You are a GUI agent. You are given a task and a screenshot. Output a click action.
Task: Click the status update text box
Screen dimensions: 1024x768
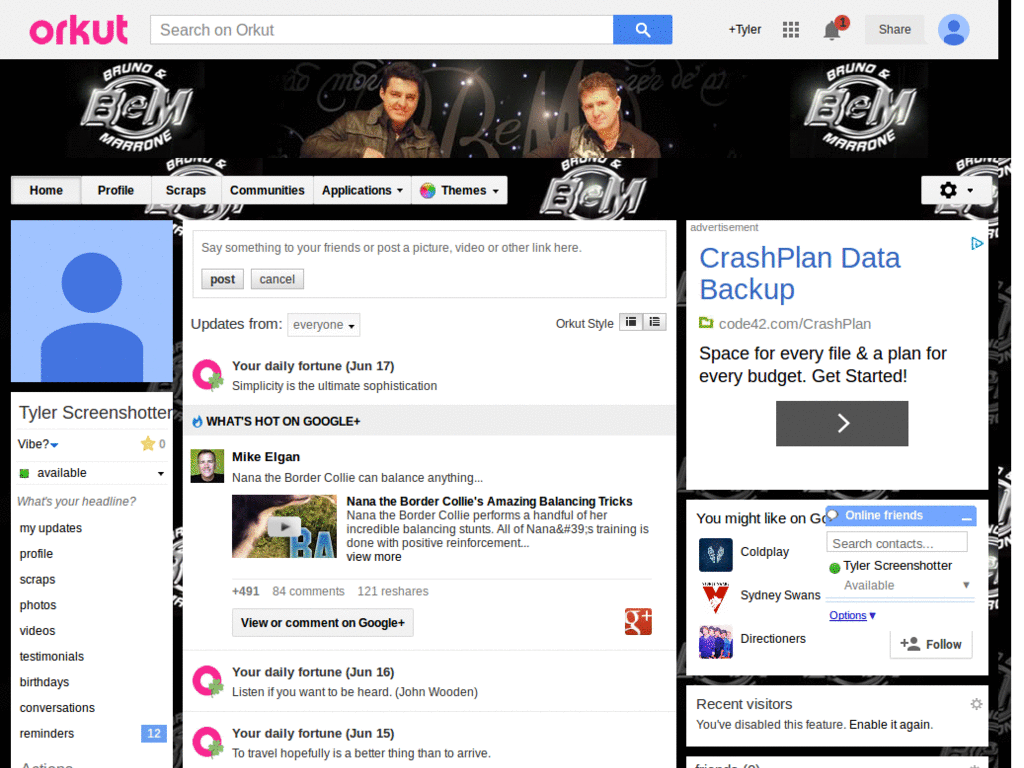tap(429, 248)
